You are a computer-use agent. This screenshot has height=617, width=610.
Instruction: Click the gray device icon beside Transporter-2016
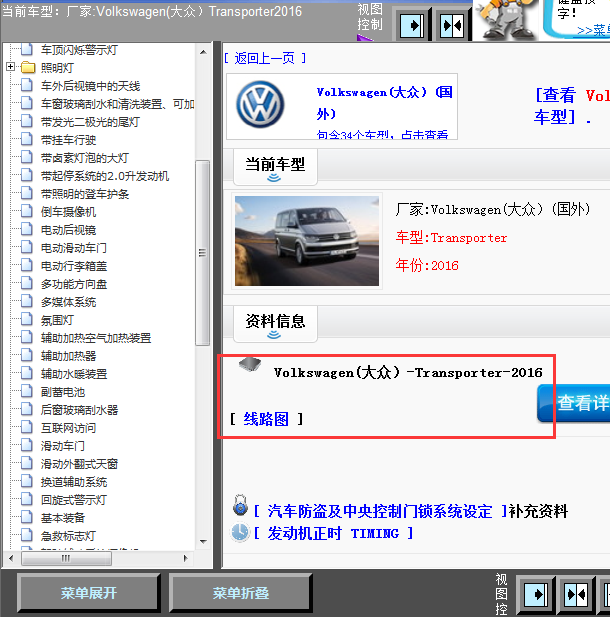coord(250,365)
